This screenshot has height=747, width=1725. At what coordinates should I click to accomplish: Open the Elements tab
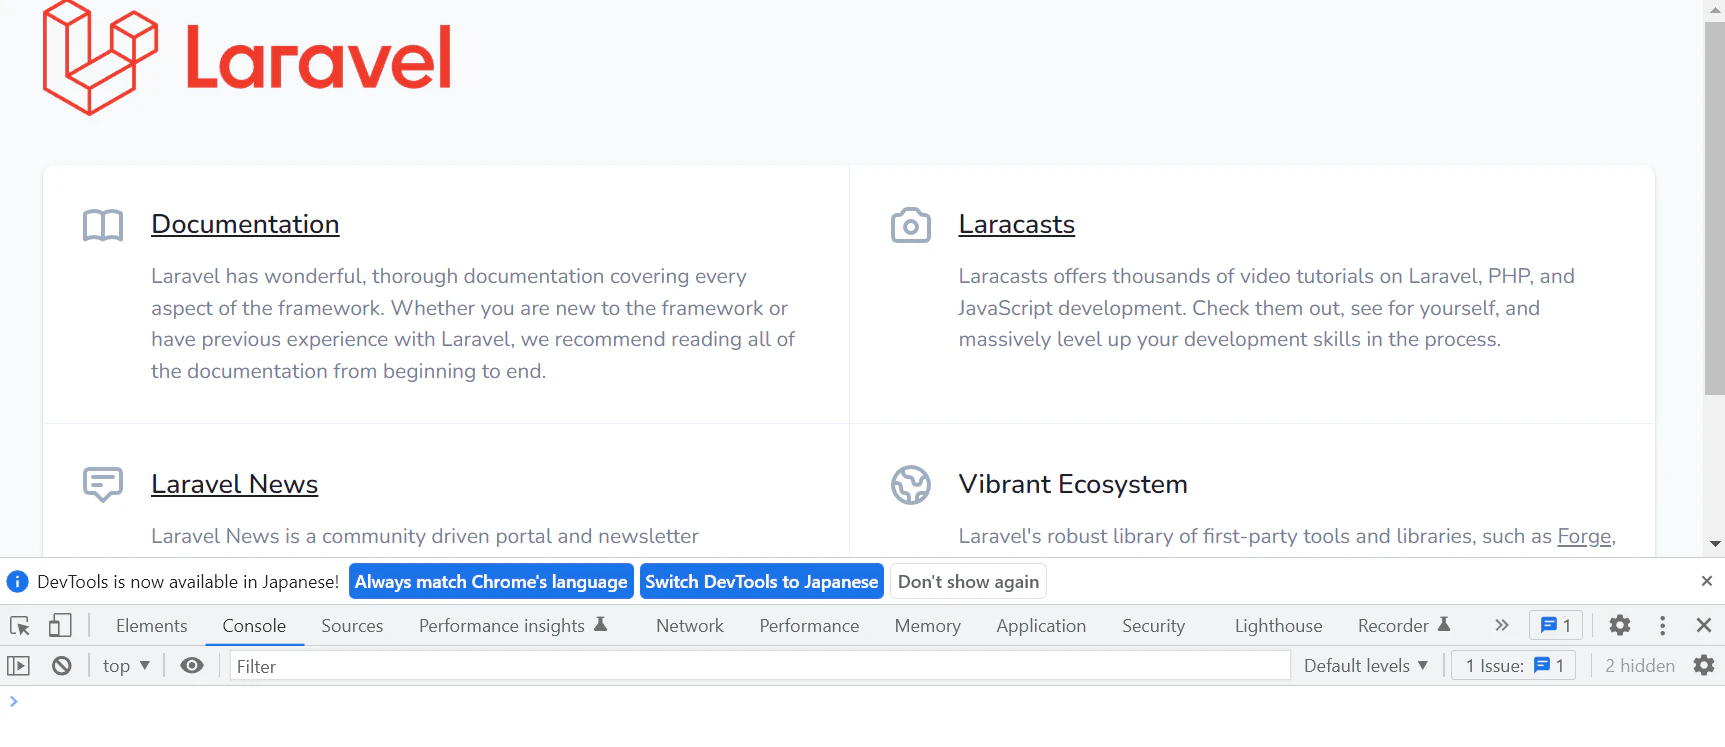(x=152, y=626)
